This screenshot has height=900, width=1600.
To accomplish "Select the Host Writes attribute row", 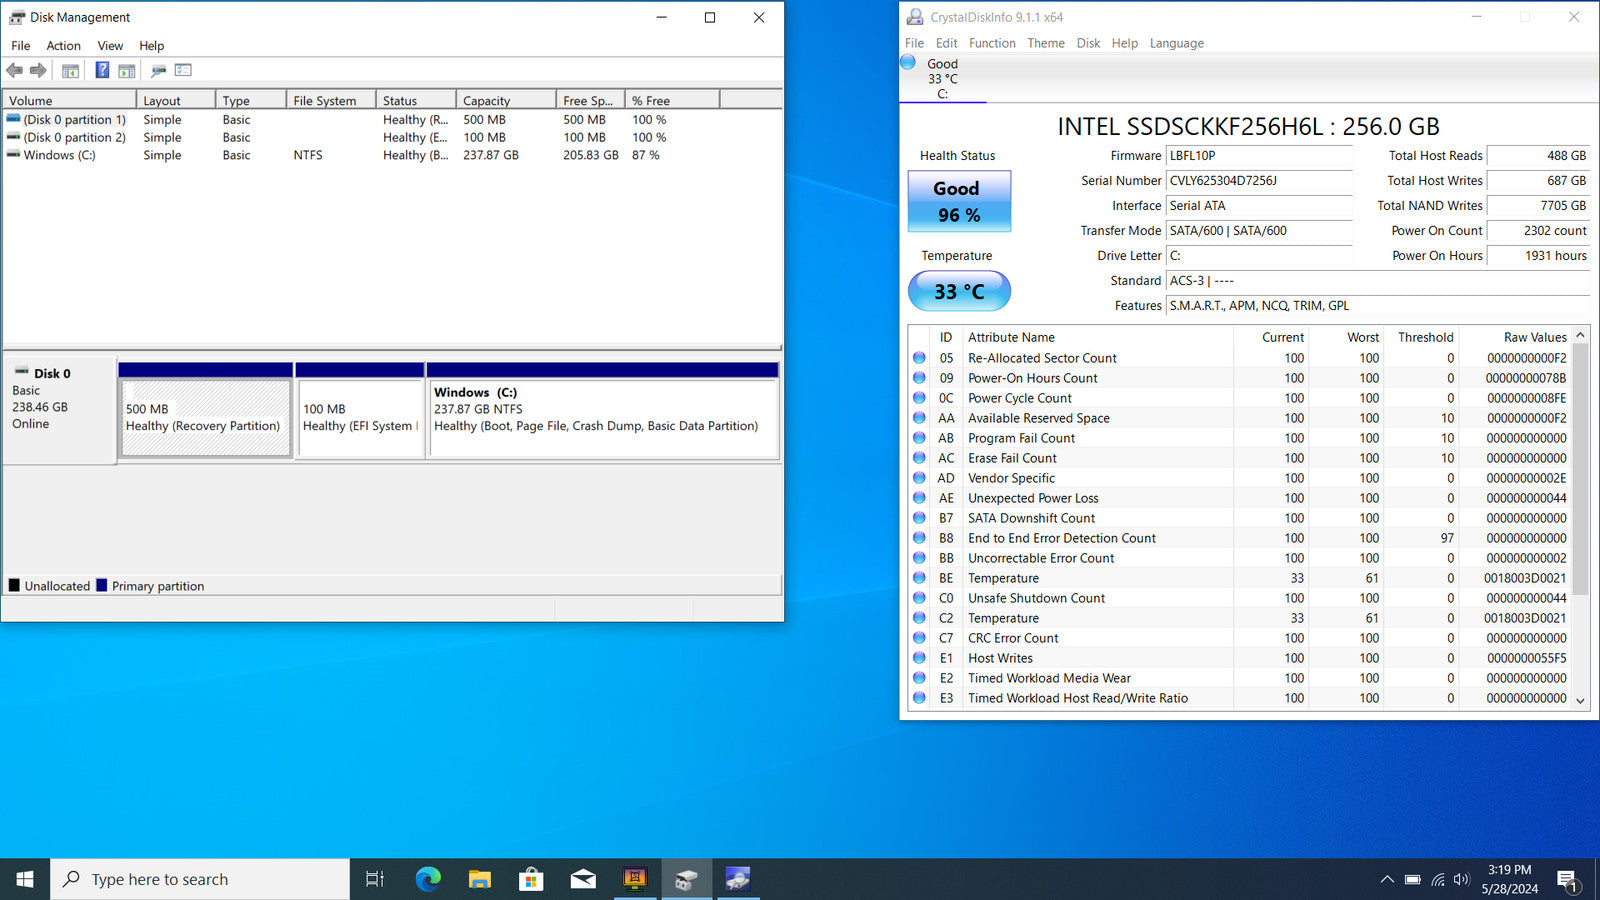I will pos(1240,658).
